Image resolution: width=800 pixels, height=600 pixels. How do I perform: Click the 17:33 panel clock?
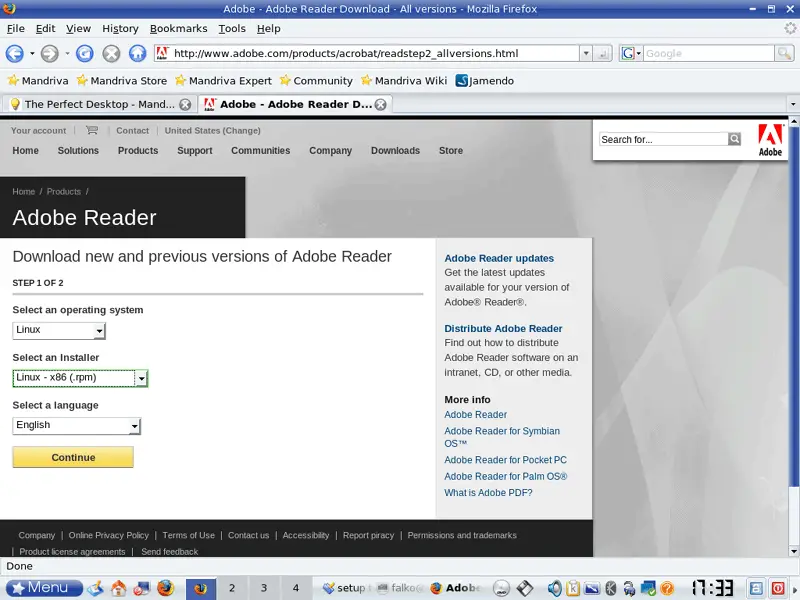[712, 588]
